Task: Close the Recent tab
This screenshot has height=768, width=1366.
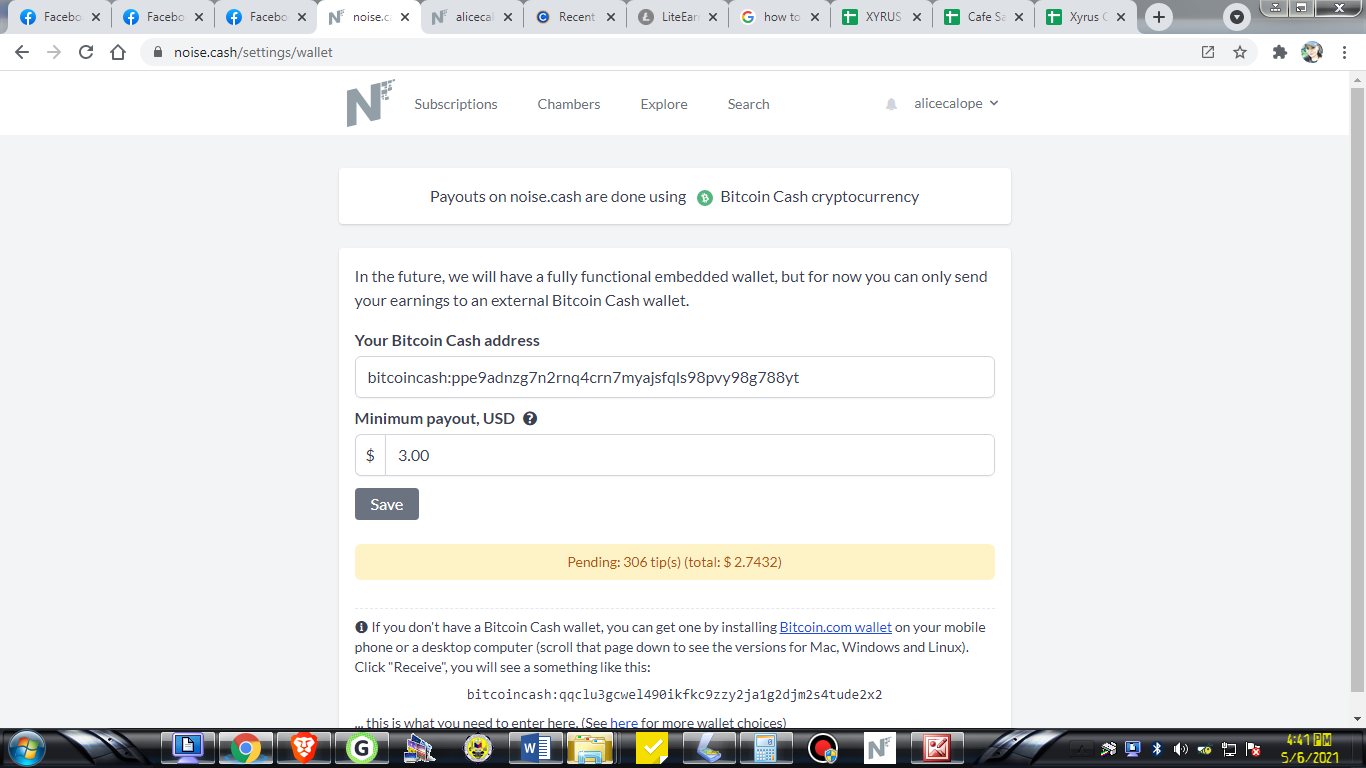Action: [609, 17]
